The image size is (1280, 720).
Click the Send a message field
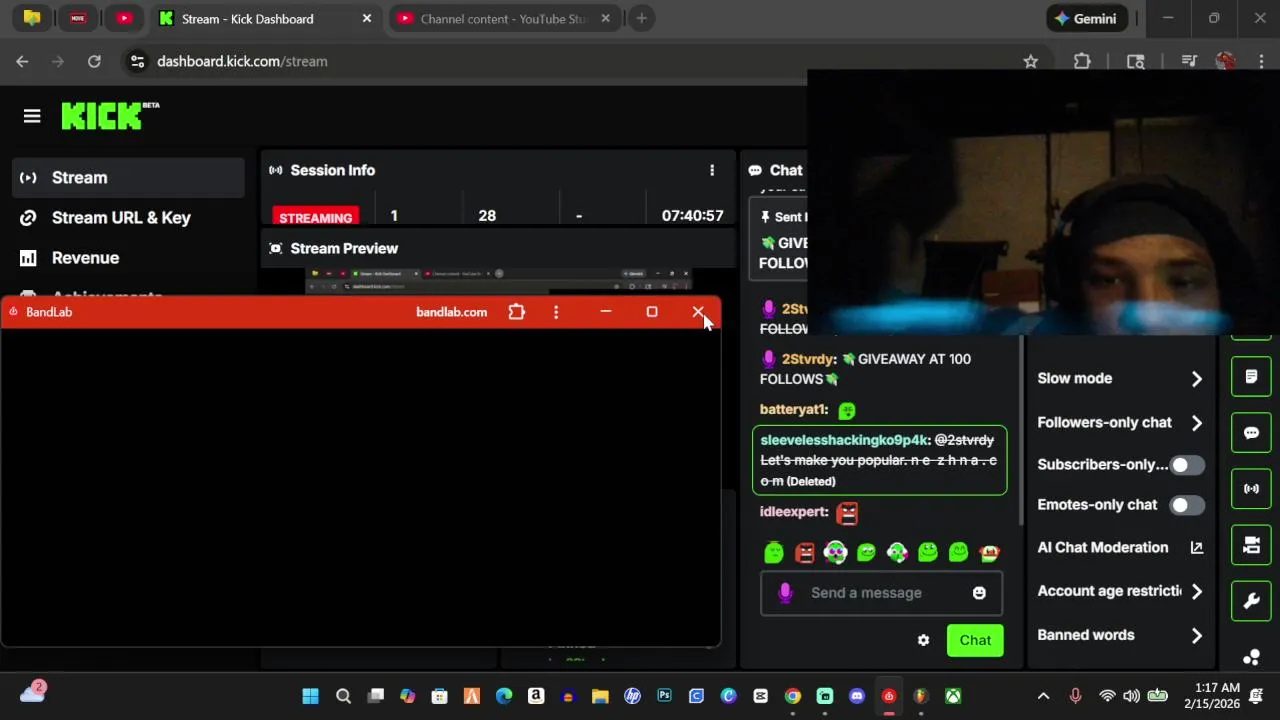click(x=881, y=593)
